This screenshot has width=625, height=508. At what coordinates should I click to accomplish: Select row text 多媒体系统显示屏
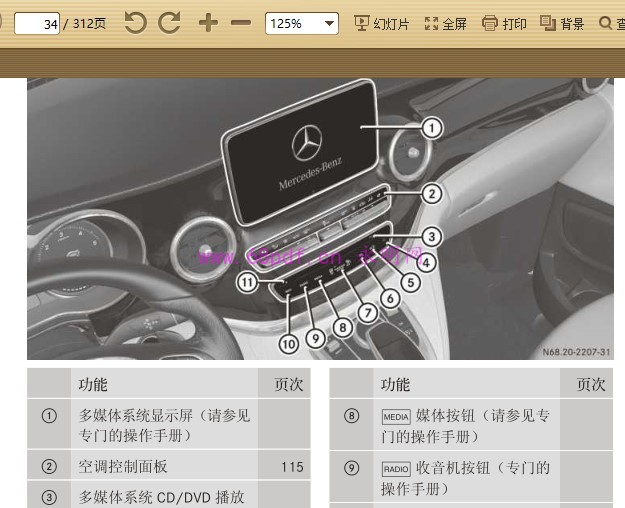coord(136,416)
